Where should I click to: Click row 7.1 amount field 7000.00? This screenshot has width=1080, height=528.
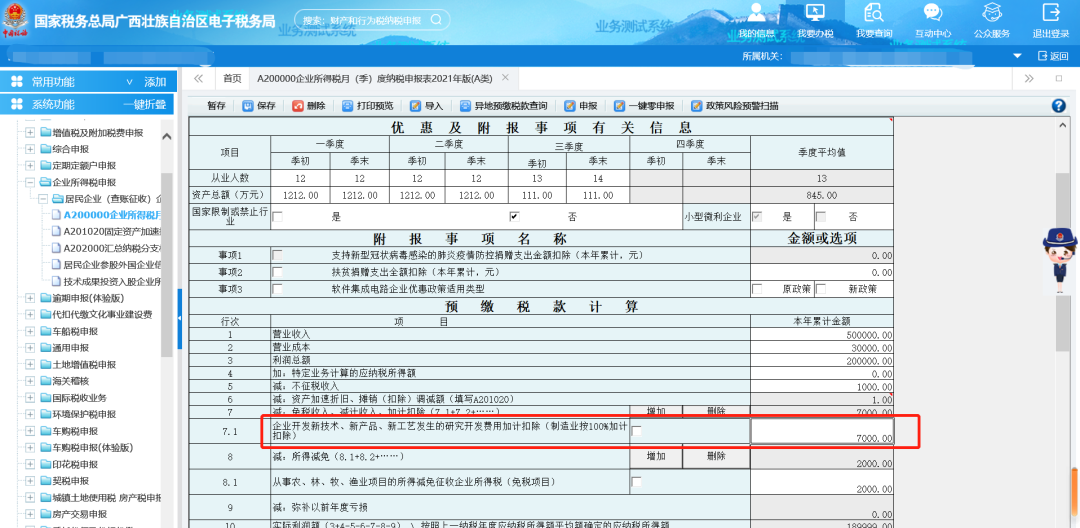[822, 431]
